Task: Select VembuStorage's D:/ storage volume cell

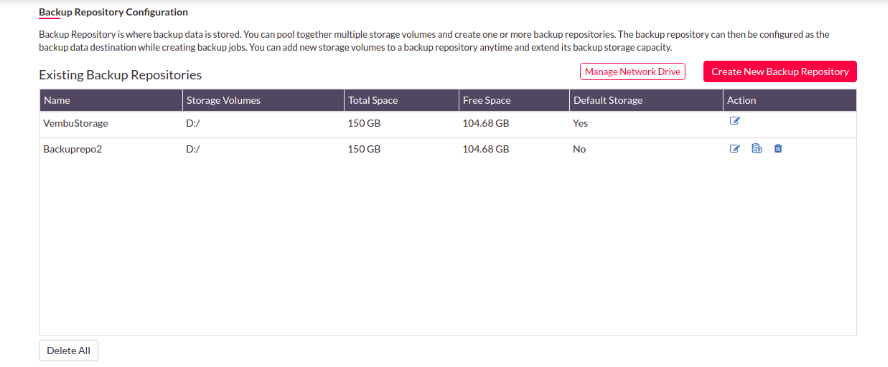Action: tap(194, 123)
